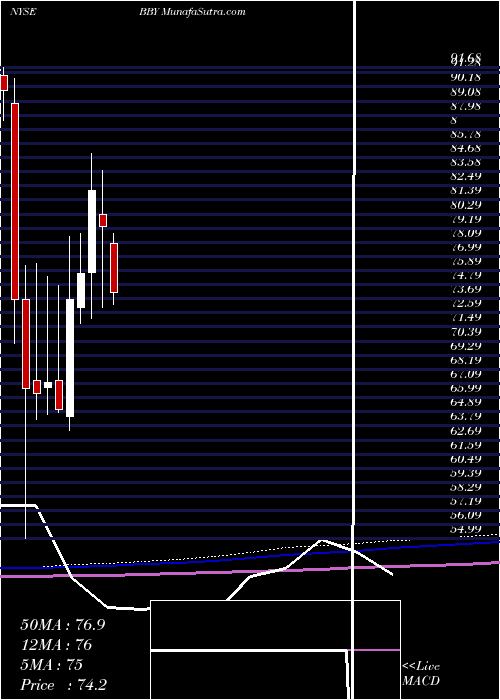Click the 70.39 price axis label
This screenshot has width=500, height=700.
pyautogui.click(x=465, y=332)
